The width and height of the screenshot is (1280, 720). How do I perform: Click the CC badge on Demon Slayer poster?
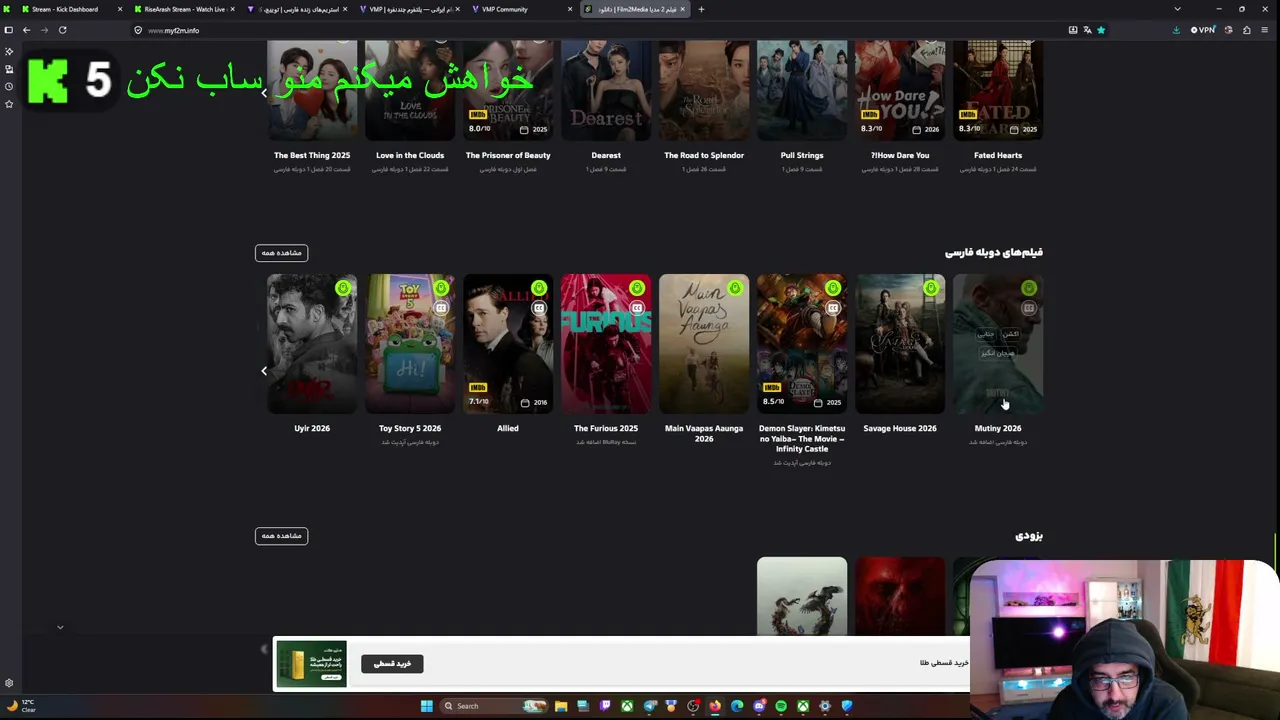(833, 308)
